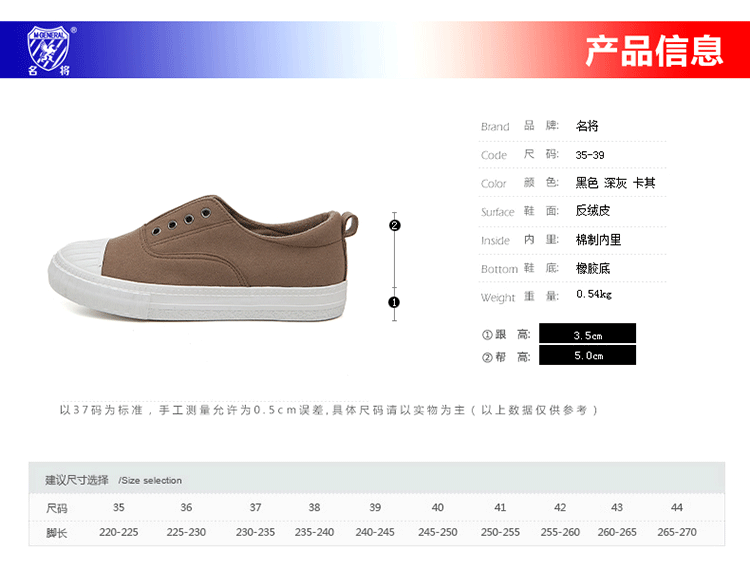
Task: Click the Color value 黑色 深灰 卡其
Action: (x=615, y=183)
